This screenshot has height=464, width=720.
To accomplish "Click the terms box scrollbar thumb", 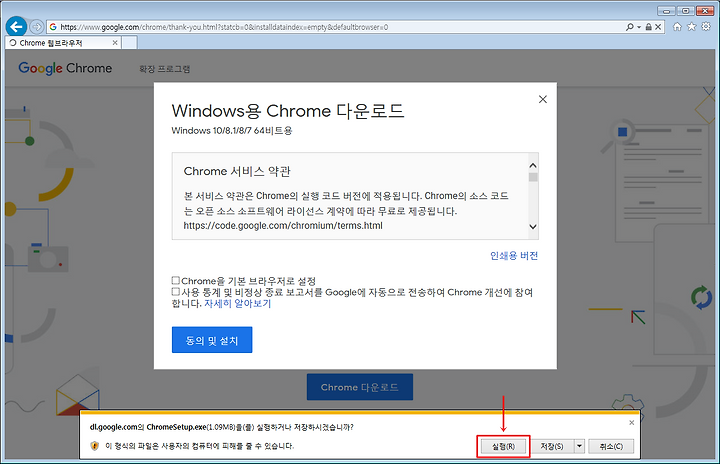I will click(533, 177).
